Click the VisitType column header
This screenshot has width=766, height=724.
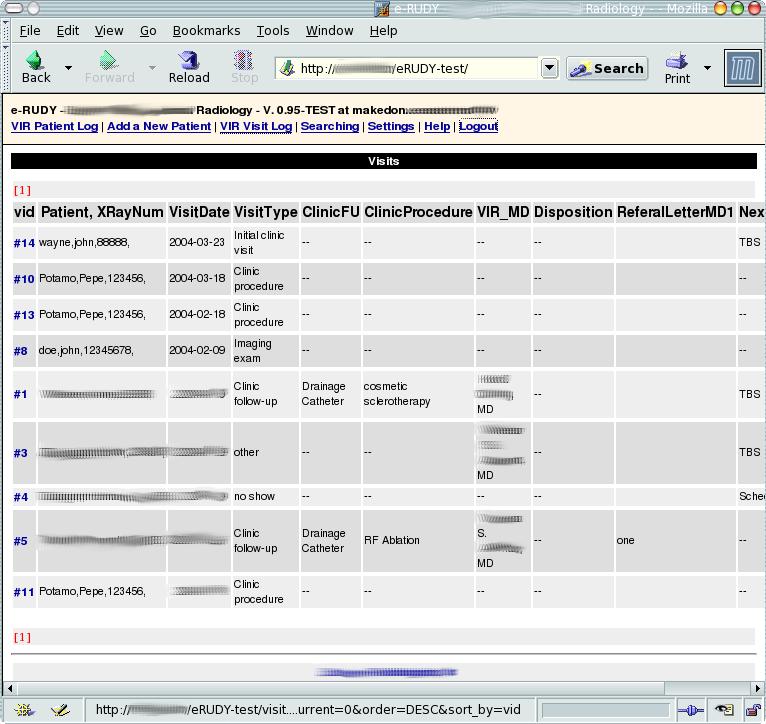(x=266, y=212)
